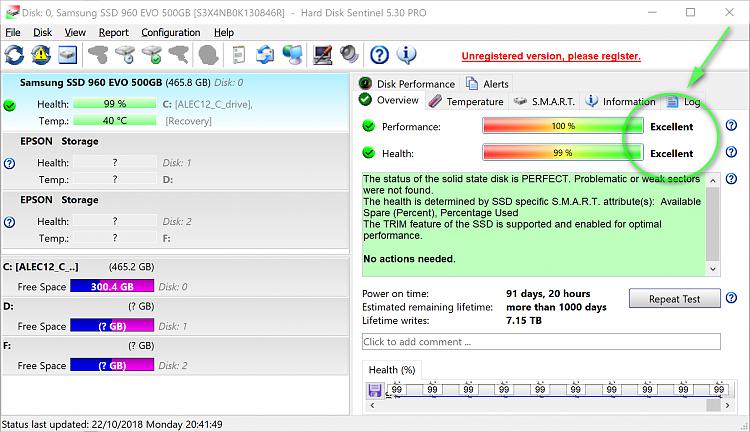Switch to the Information tab
Screen dimensions: 750x432
point(620,101)
